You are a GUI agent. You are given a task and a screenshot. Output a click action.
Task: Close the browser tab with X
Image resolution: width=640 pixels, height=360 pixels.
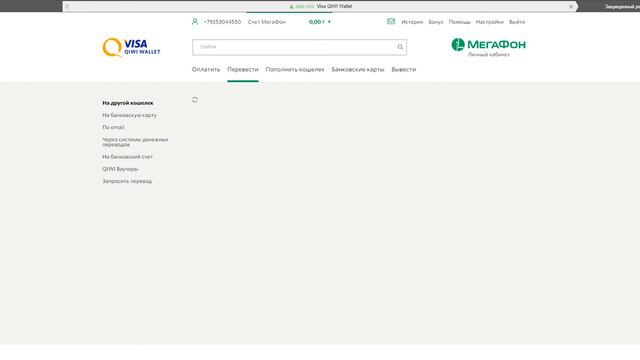point(571,6)
